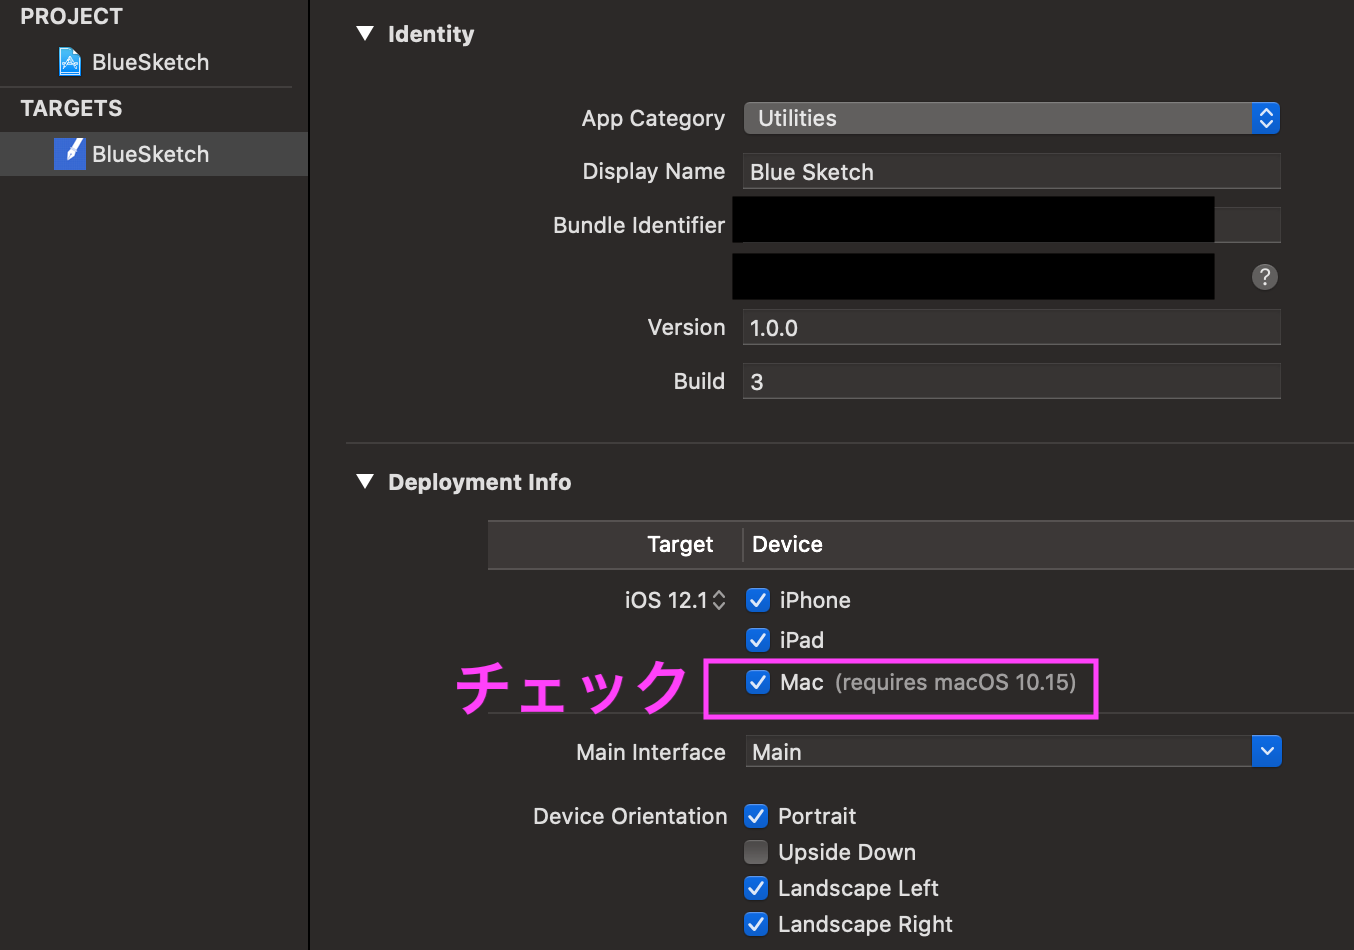Collapse the Identity section
Screen dimensions: 1354x950
click(365, 33)
